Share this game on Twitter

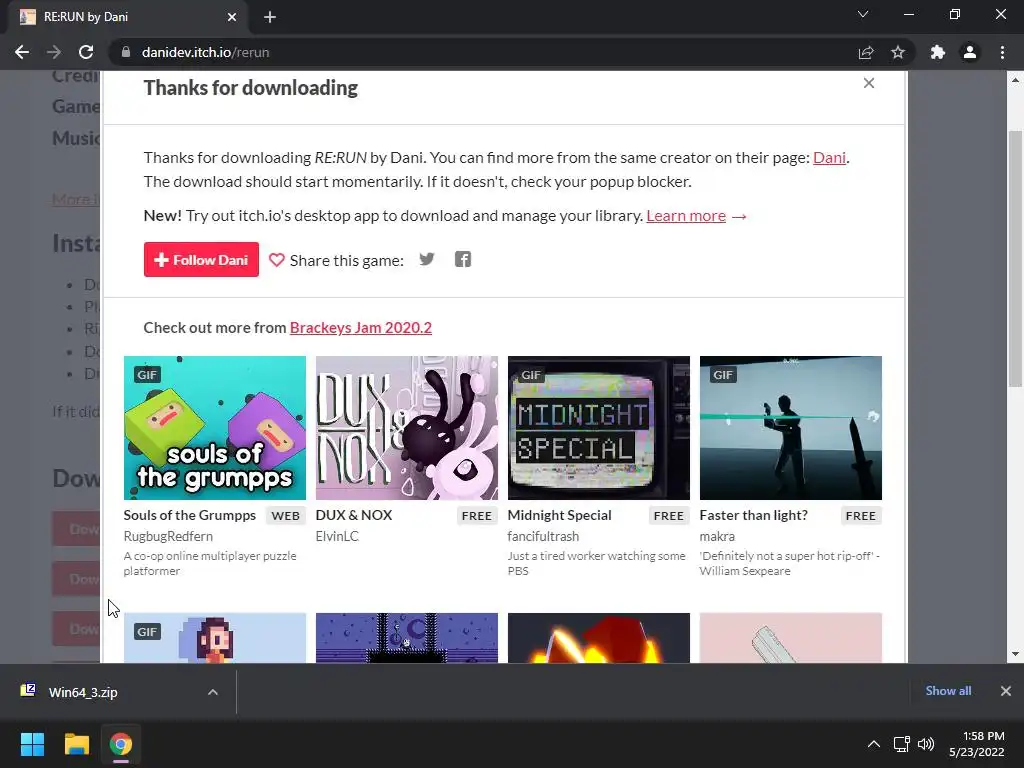tap(427, 259)
